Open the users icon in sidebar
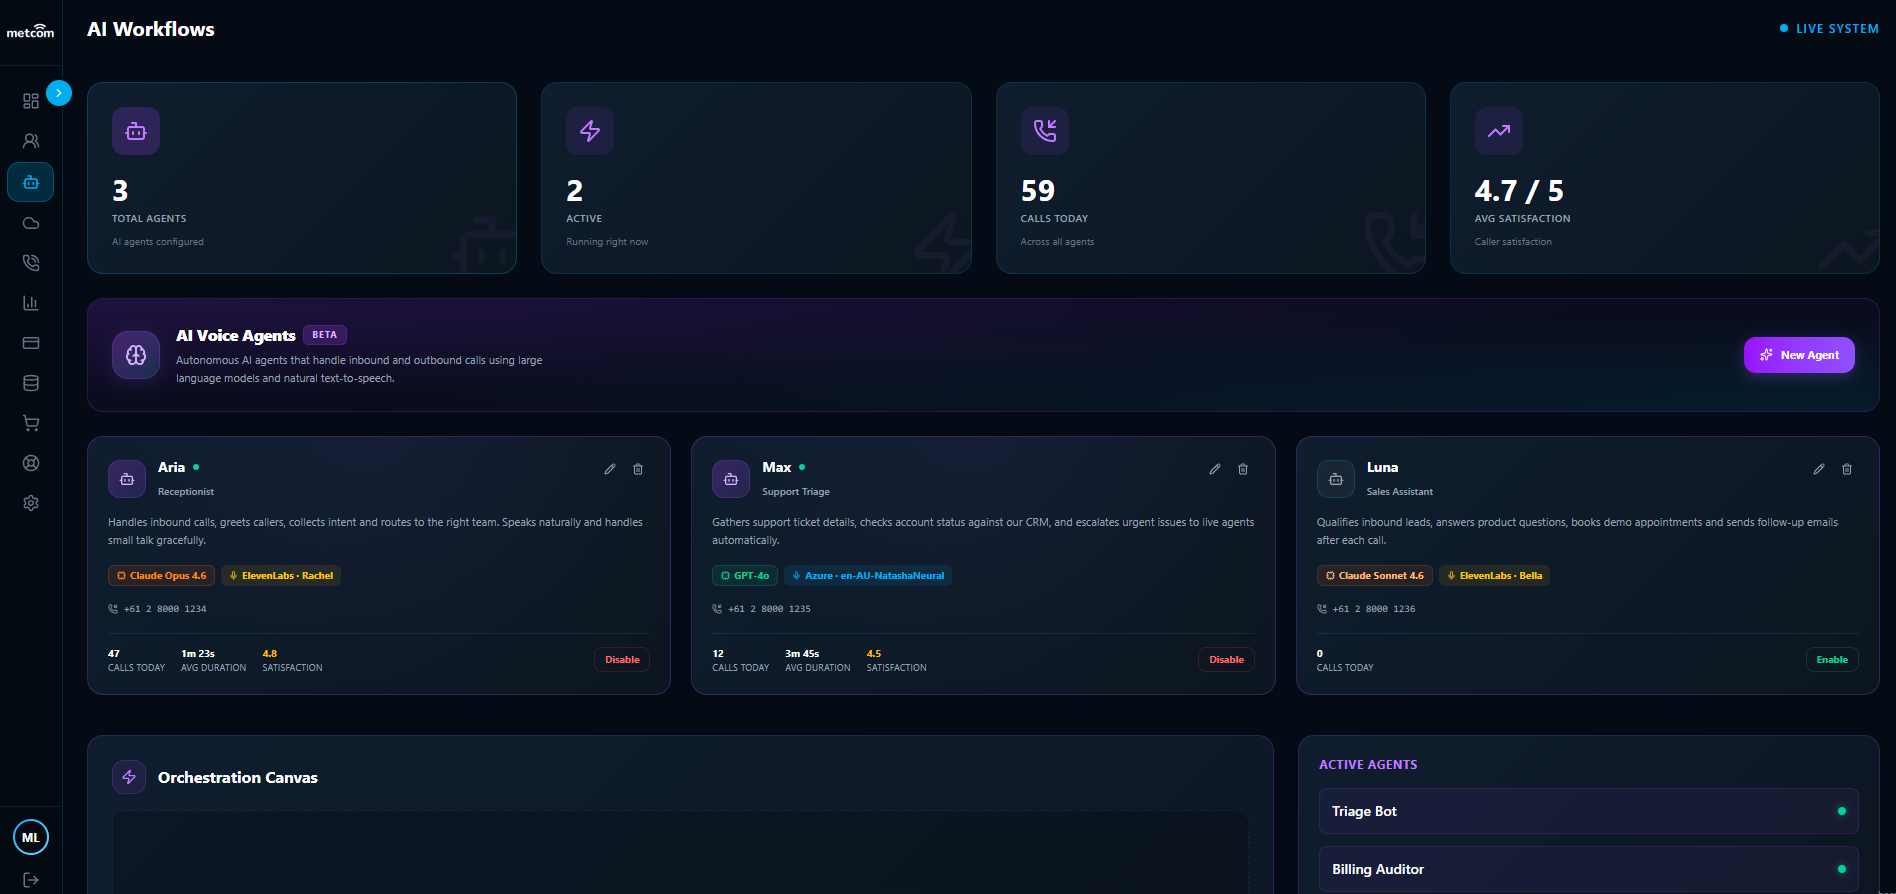The image size is (1896, 894). coord(31,141)
